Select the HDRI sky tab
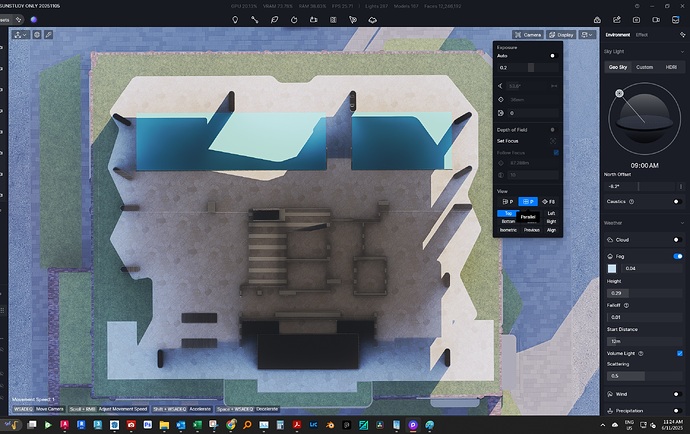Viewport: 690px width, 434px height. coord(671,67)
